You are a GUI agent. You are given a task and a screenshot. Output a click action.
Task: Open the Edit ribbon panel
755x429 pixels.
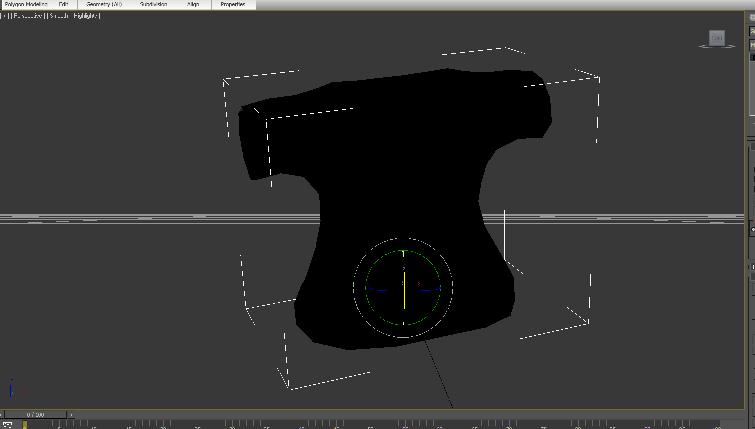click(64, 4)
